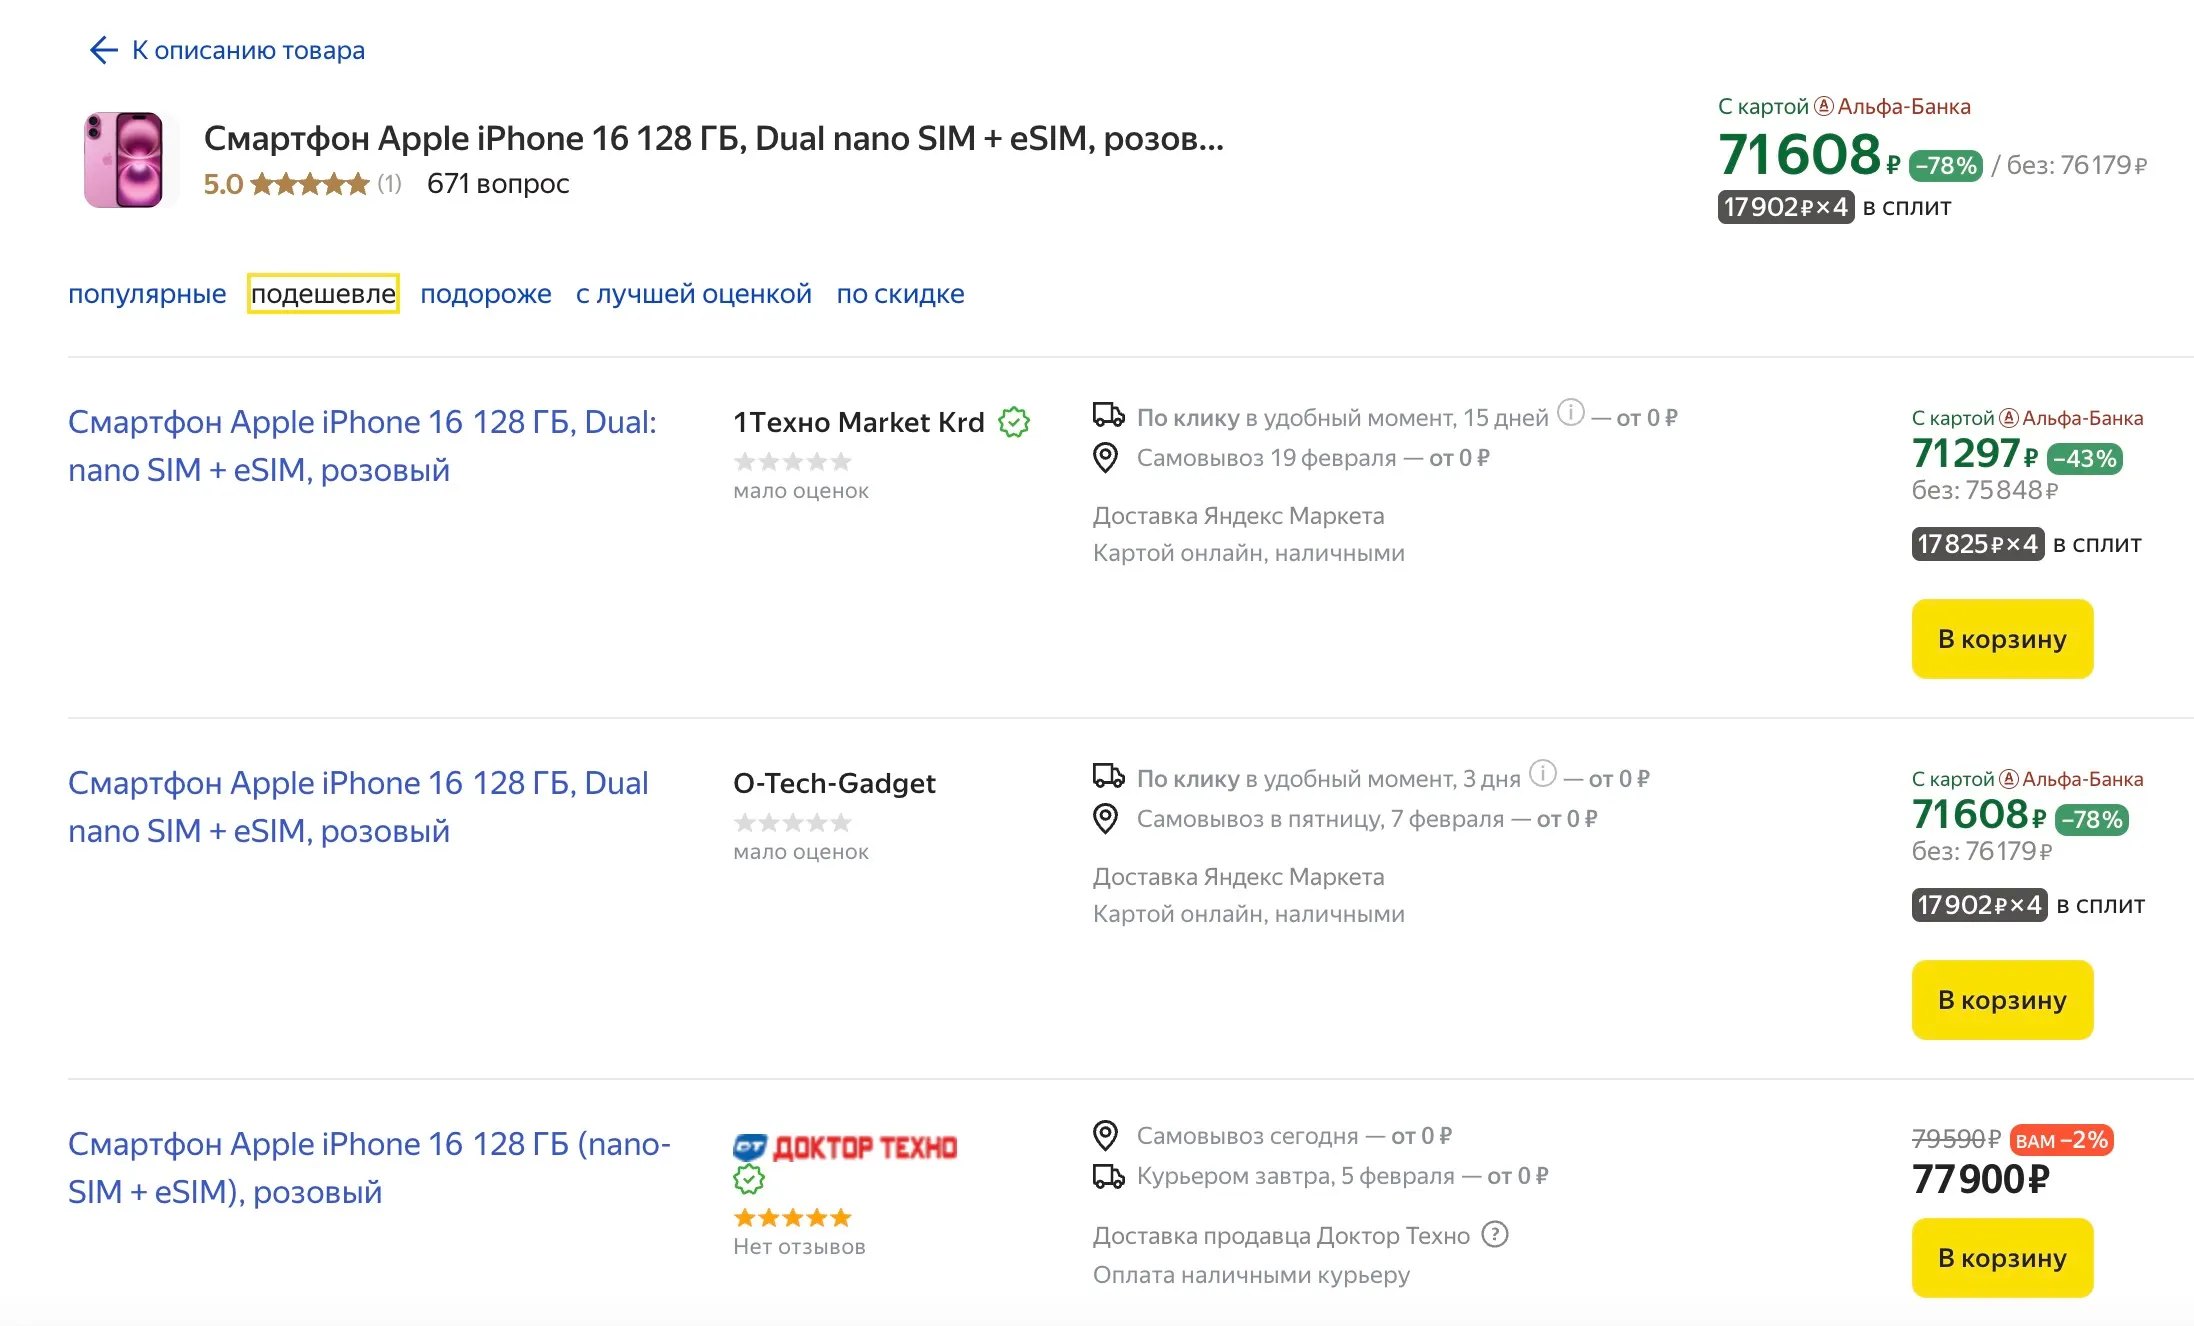Click pickup pin icon in O-Tech-Gadget offer
Viewport: 2194px width, 1326px height.
(1105, 819)
